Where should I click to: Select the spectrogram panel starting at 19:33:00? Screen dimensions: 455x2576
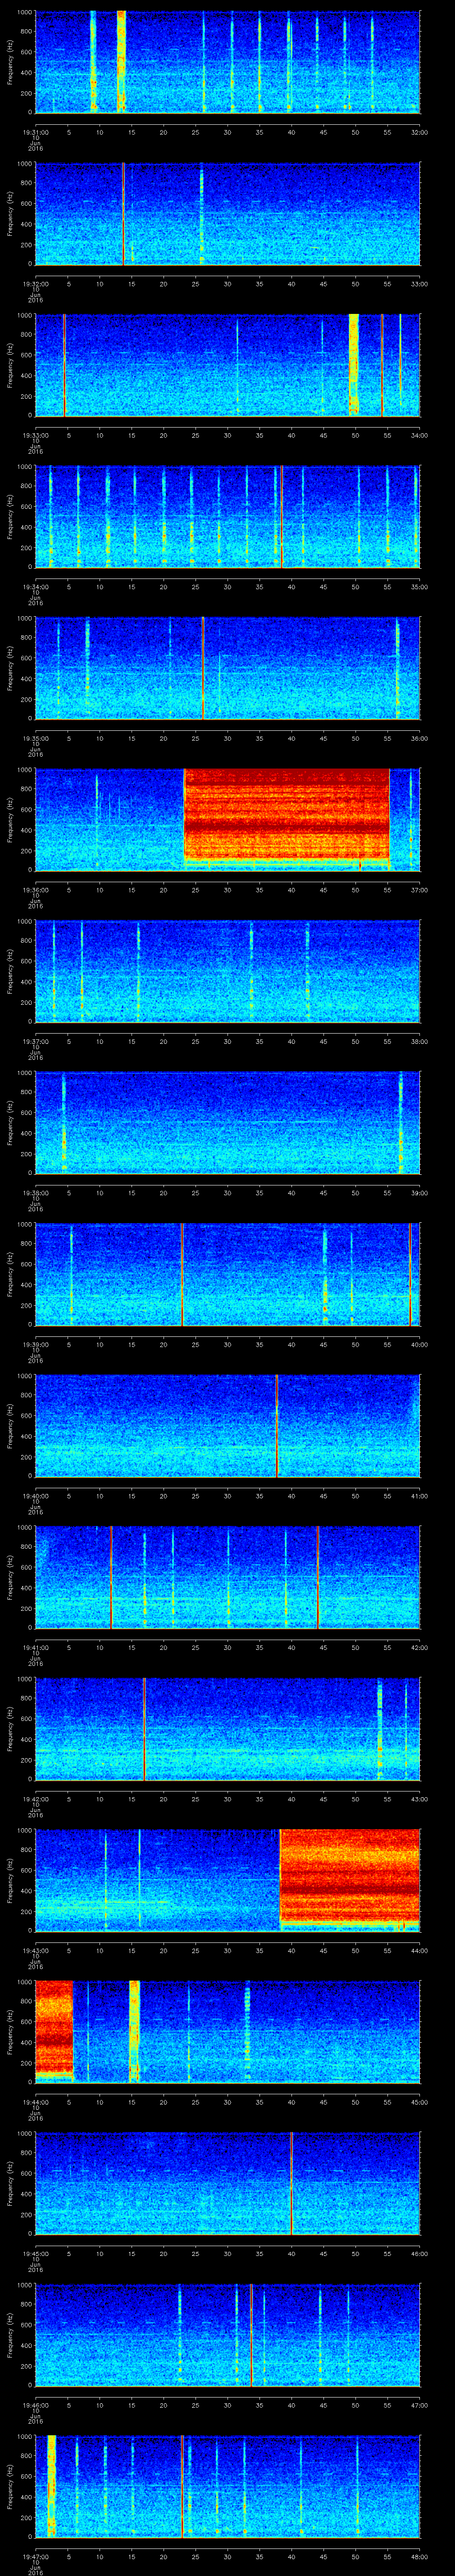(x=228, y=365)
